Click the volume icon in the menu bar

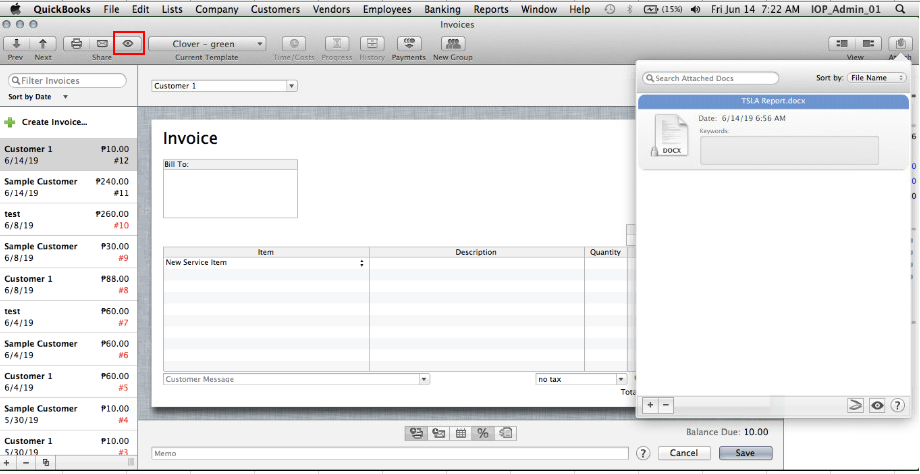click(x=695, y=9)
